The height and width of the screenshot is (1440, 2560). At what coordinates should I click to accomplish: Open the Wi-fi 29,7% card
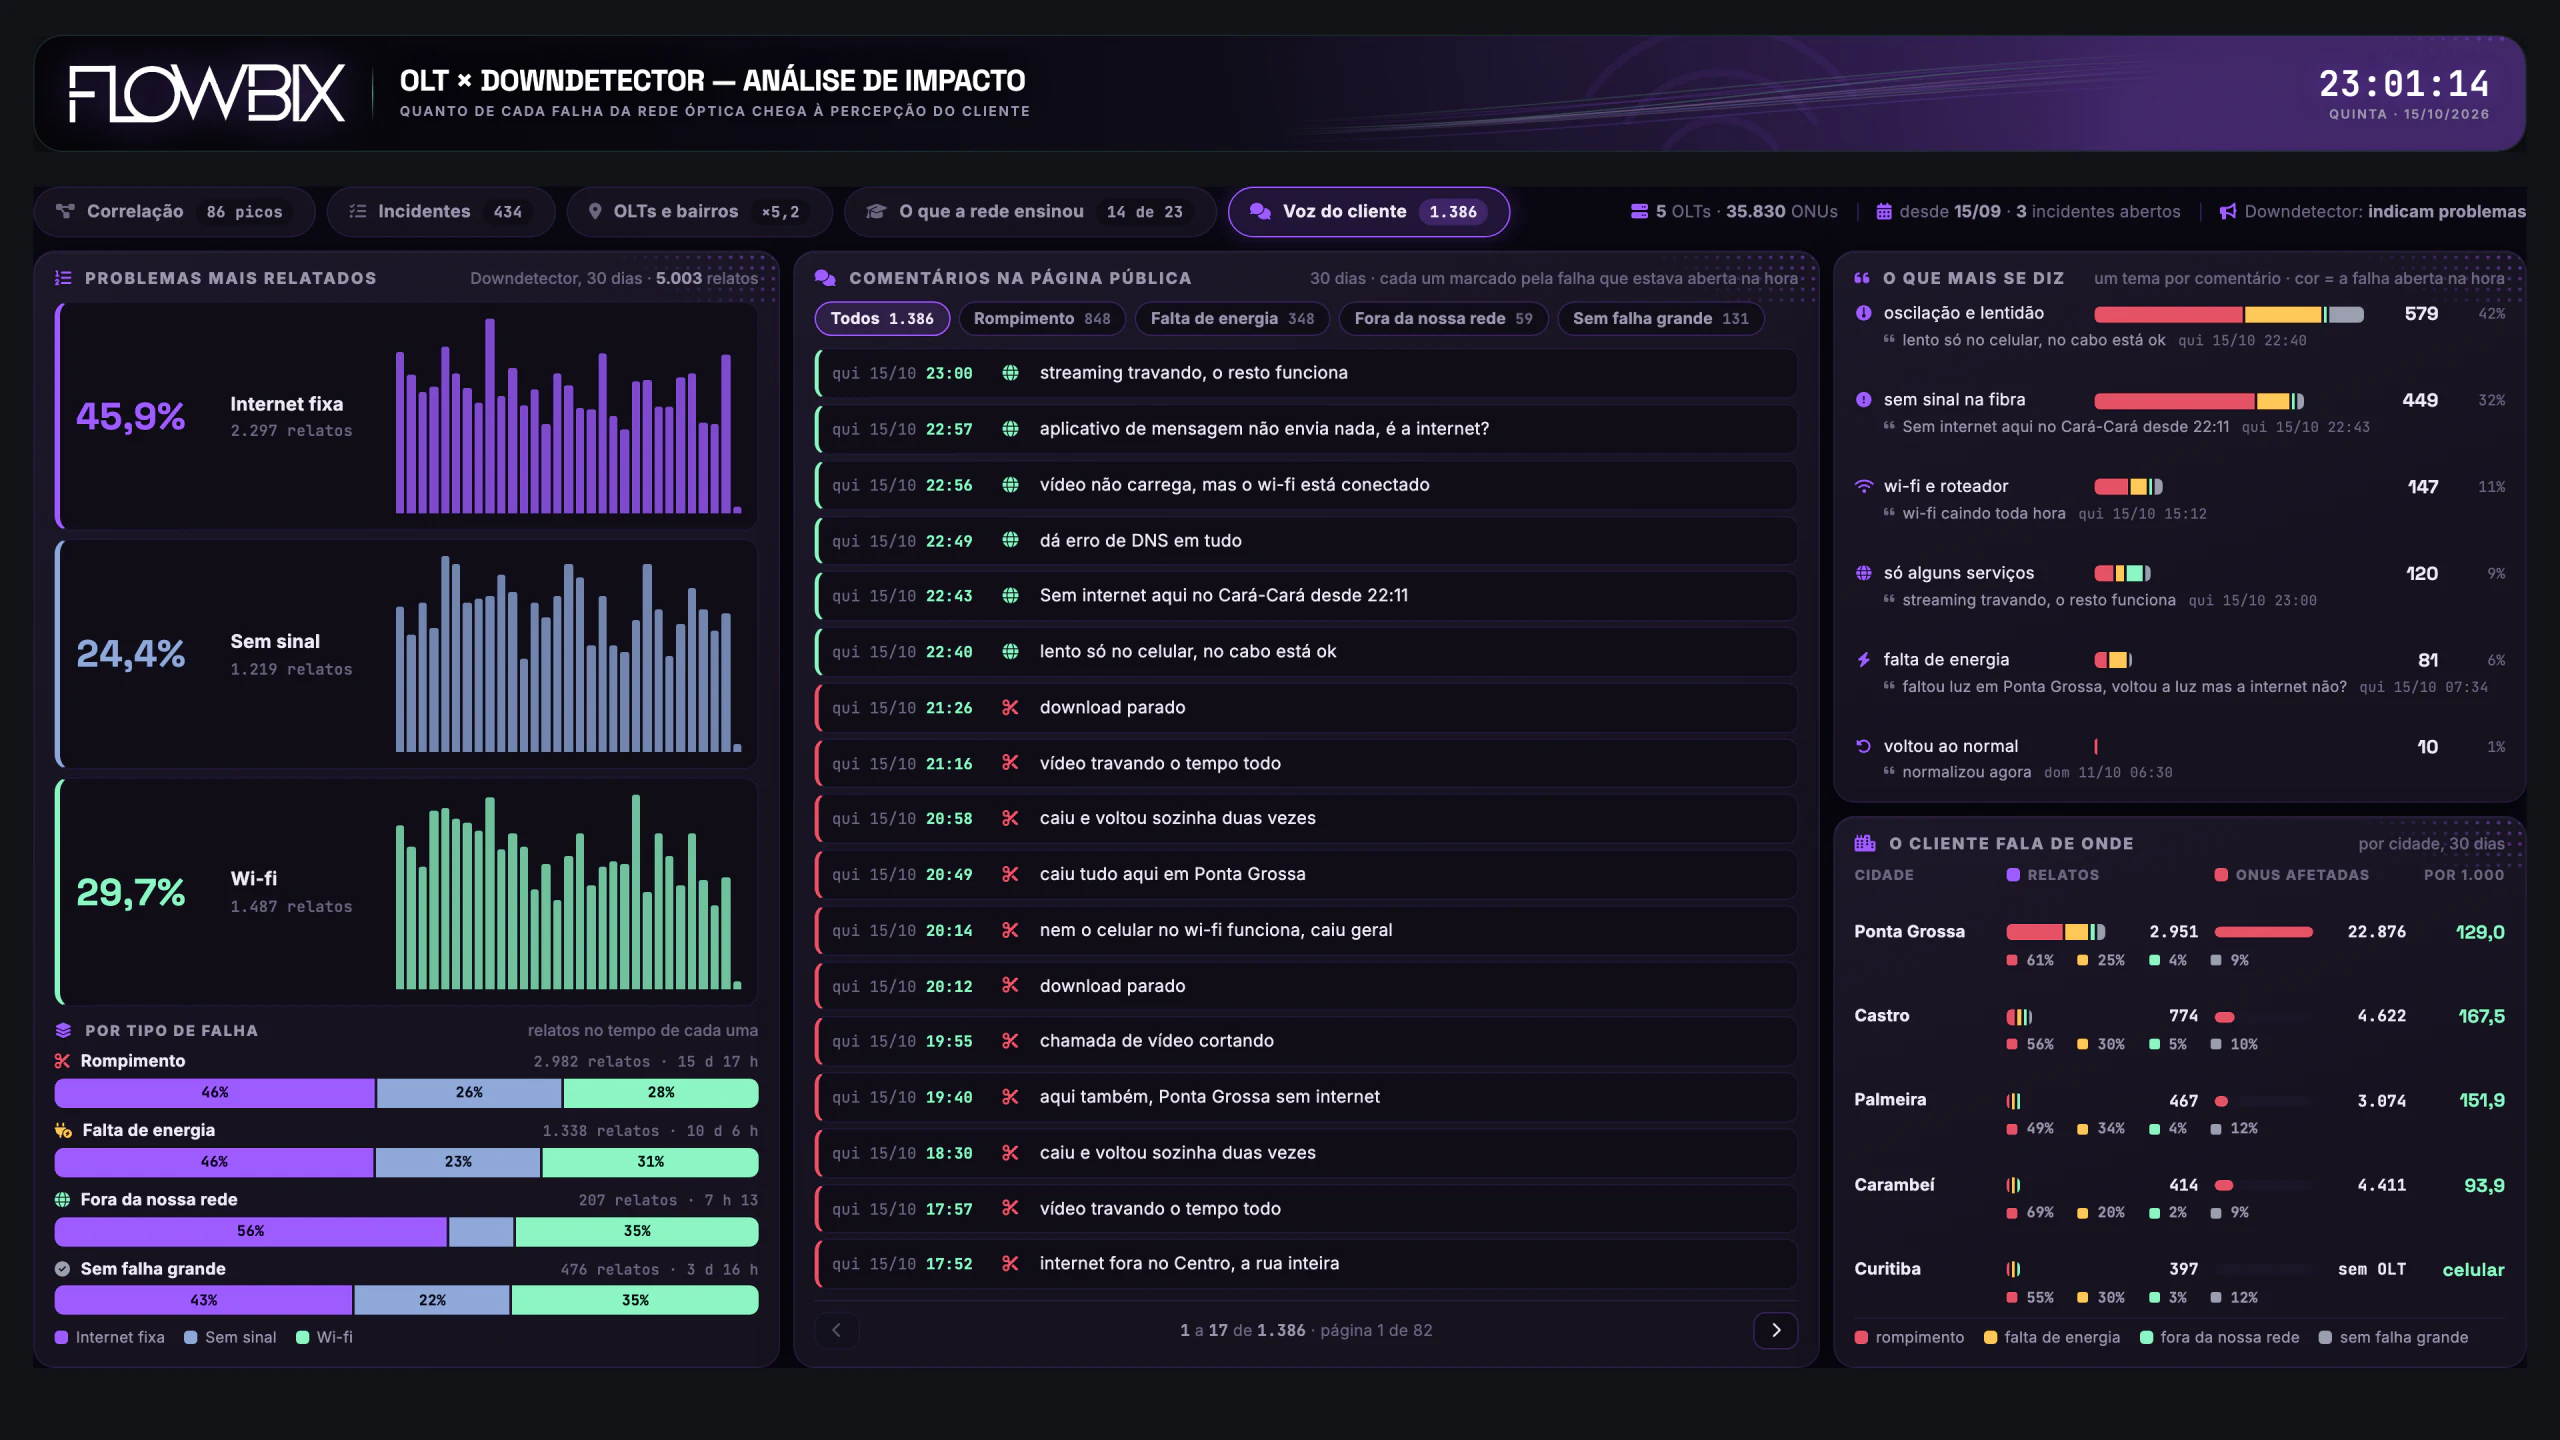point(406,892)
